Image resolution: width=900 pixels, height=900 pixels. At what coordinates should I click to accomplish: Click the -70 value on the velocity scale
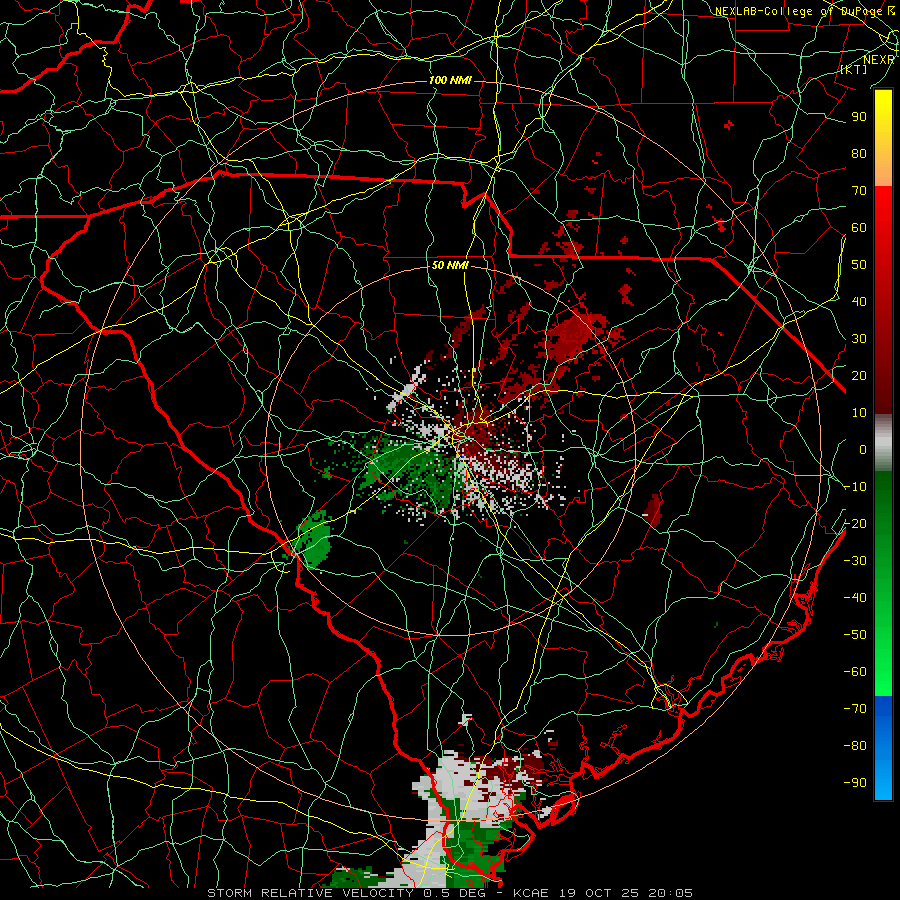(x=855, y=709)
